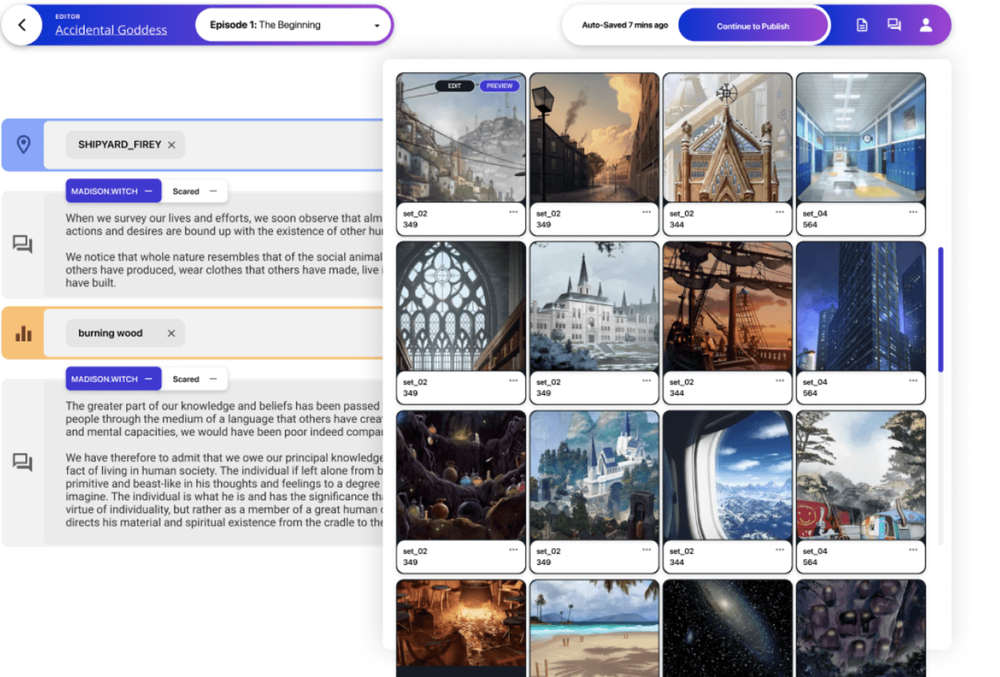Select the purple mushroom houses thumbnail
The width and height of the screenshot is (1000, 677).
[x=861, y=628]
